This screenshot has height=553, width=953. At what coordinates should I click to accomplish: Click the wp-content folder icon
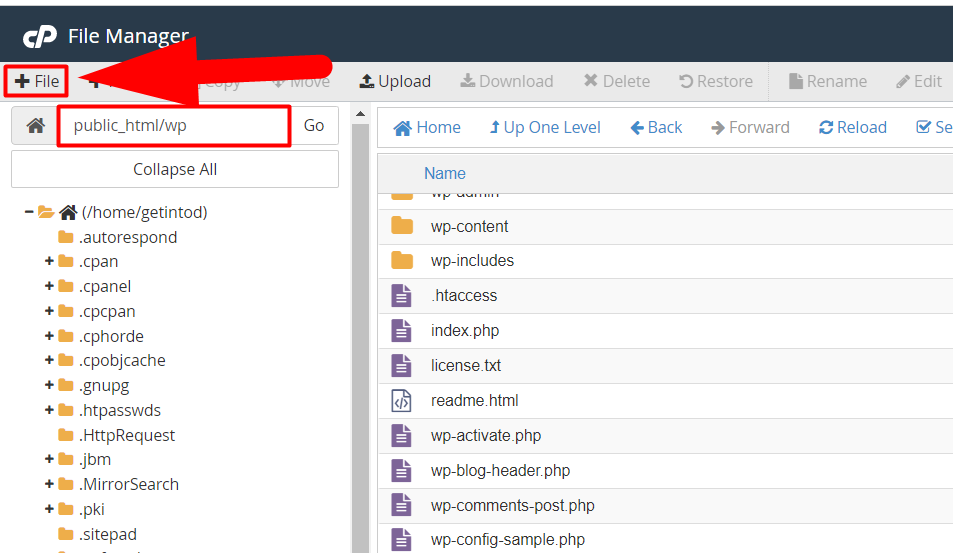pos(402,225)
